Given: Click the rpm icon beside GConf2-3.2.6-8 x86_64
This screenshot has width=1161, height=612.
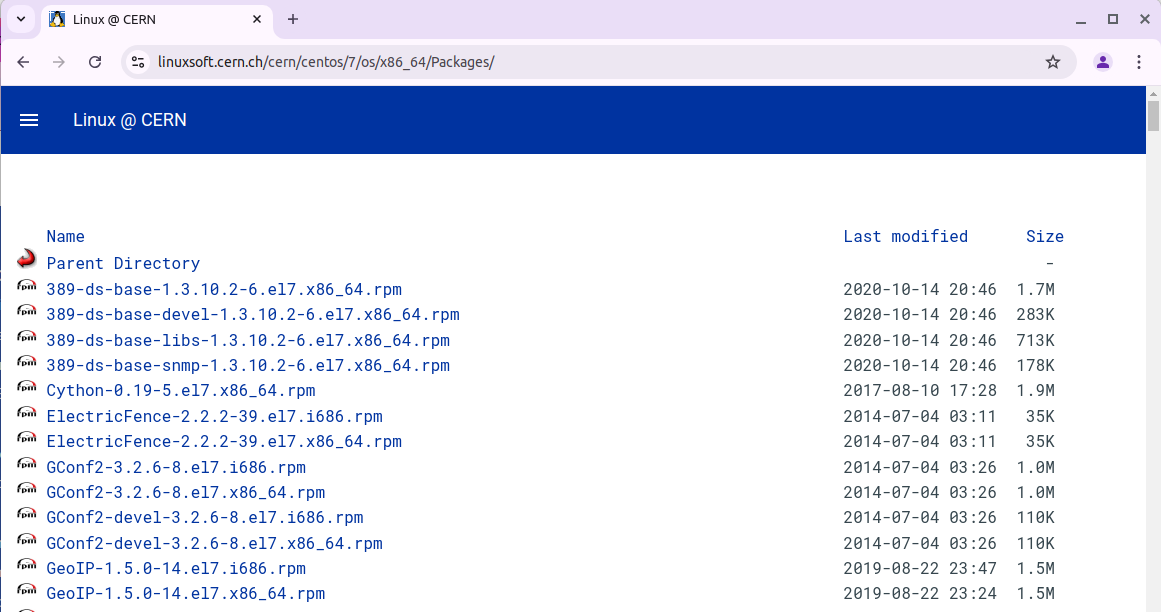Looking at the screenshot, I should (x=27, y=489).
